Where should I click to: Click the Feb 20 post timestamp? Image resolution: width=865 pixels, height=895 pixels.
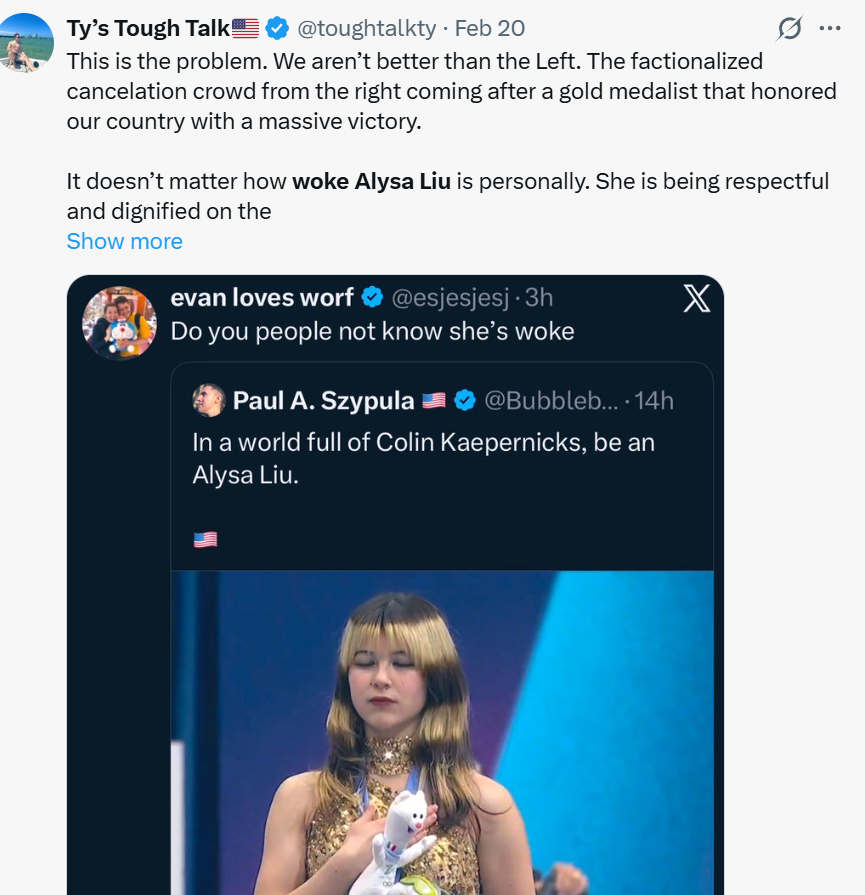(490, 29)
